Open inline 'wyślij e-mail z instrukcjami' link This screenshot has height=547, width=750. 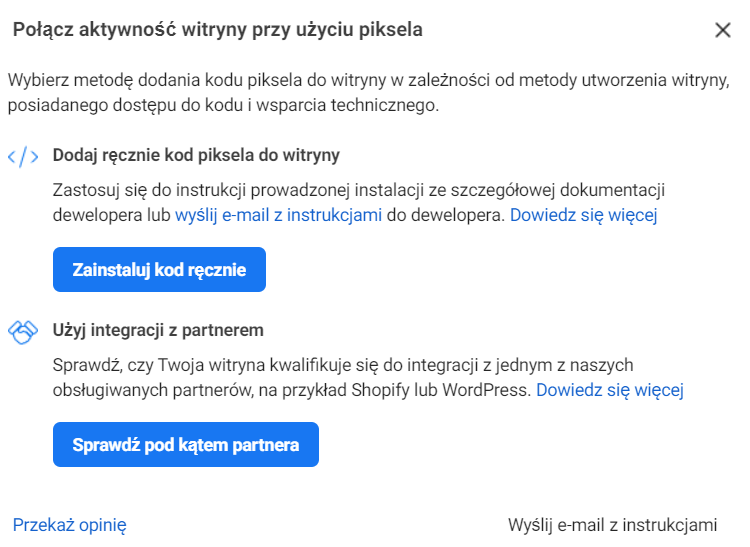(278, 215)
